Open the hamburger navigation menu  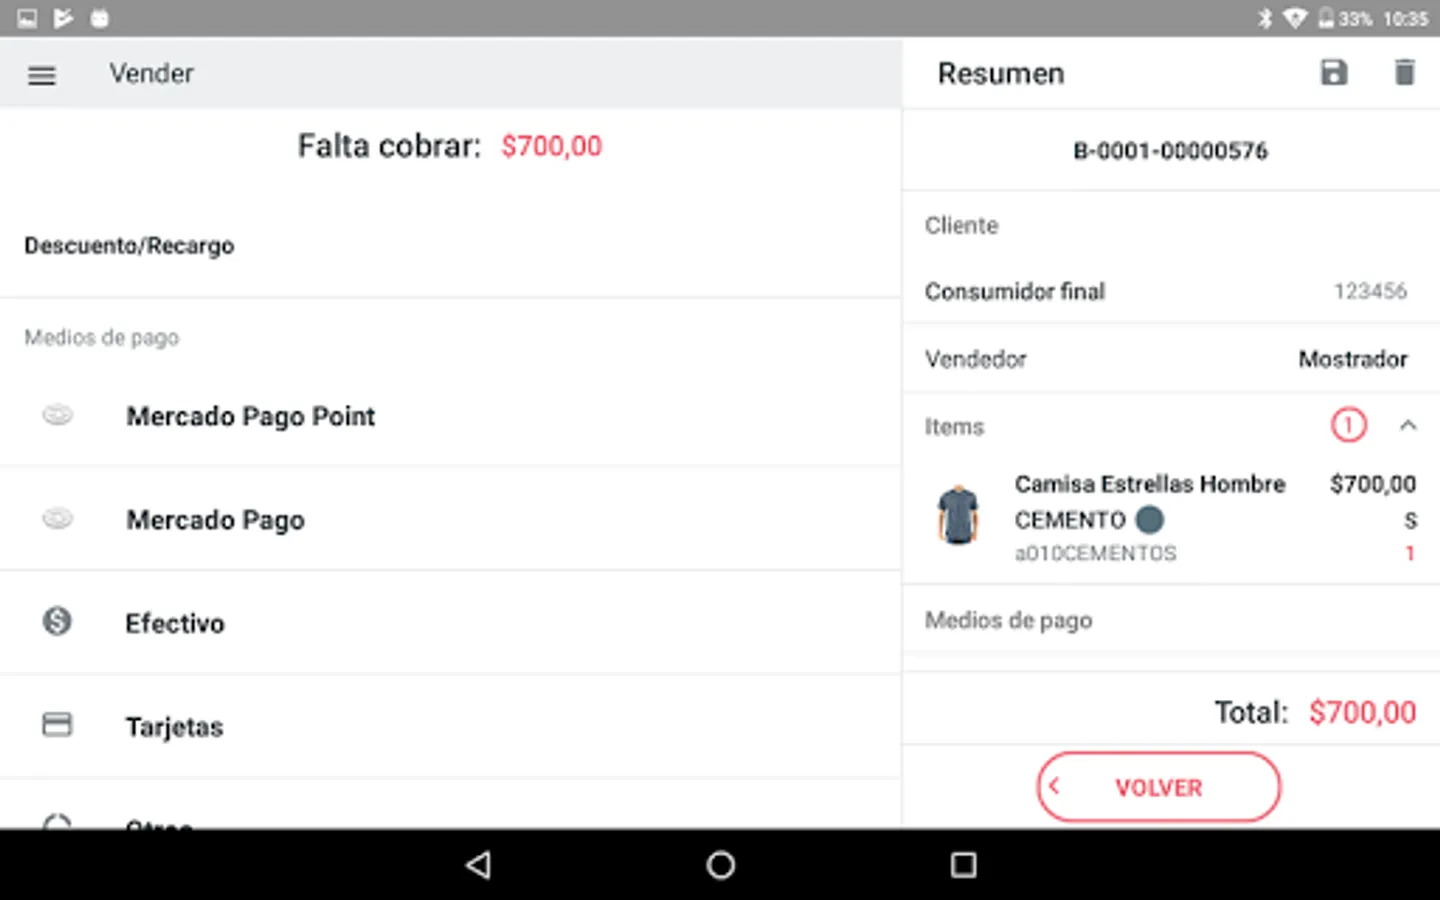click(41, 75)
